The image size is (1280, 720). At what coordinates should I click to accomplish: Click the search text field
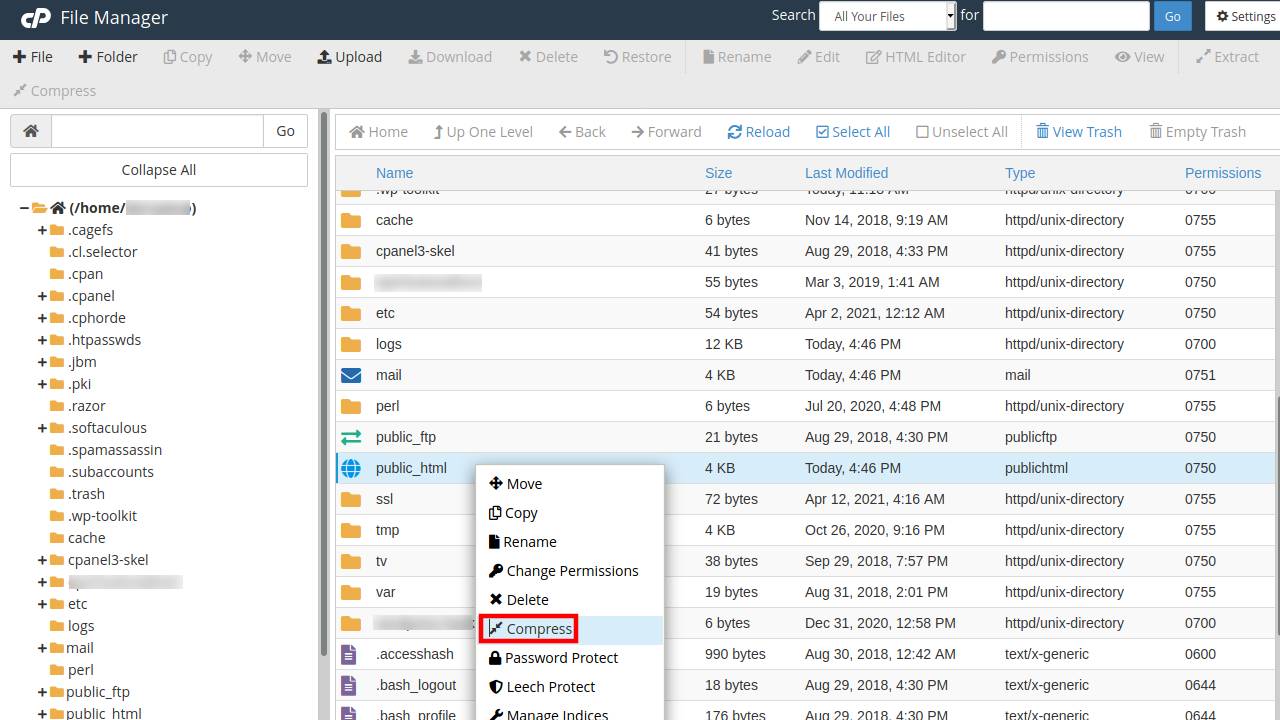pyautogui.click(x=1066, y=16)
